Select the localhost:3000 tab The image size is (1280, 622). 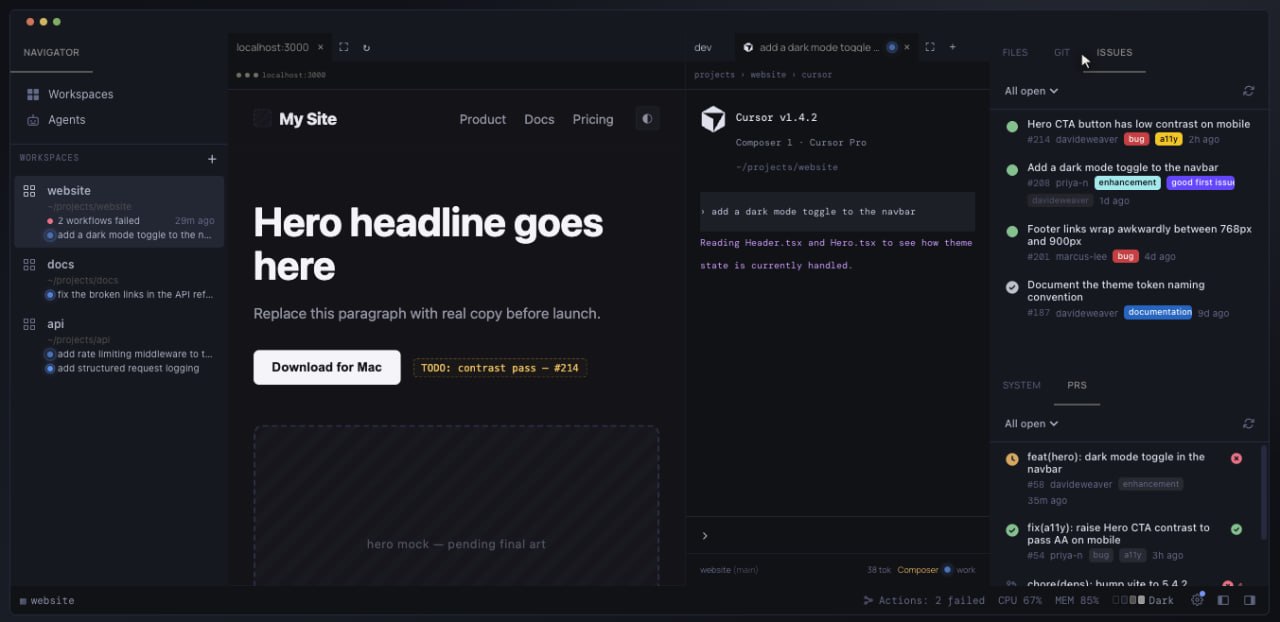pos(273,47)
